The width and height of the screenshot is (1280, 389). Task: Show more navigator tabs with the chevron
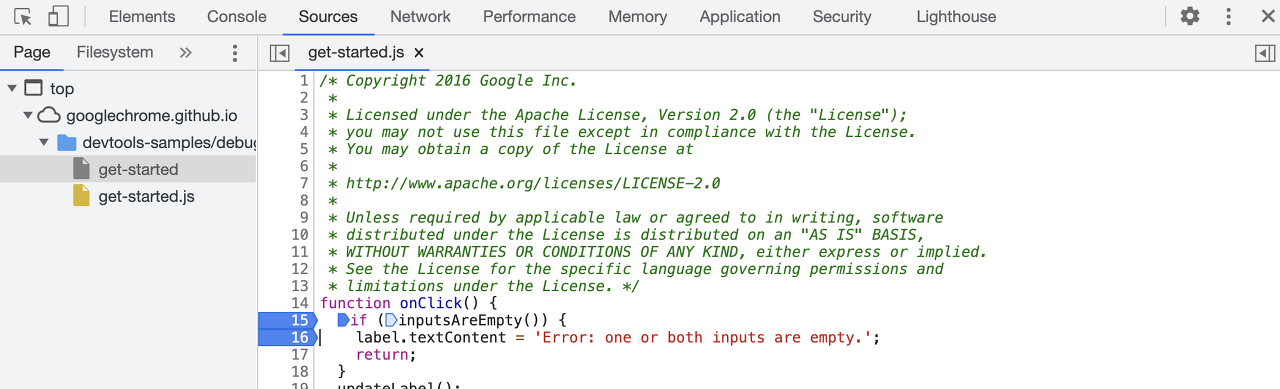185,53
